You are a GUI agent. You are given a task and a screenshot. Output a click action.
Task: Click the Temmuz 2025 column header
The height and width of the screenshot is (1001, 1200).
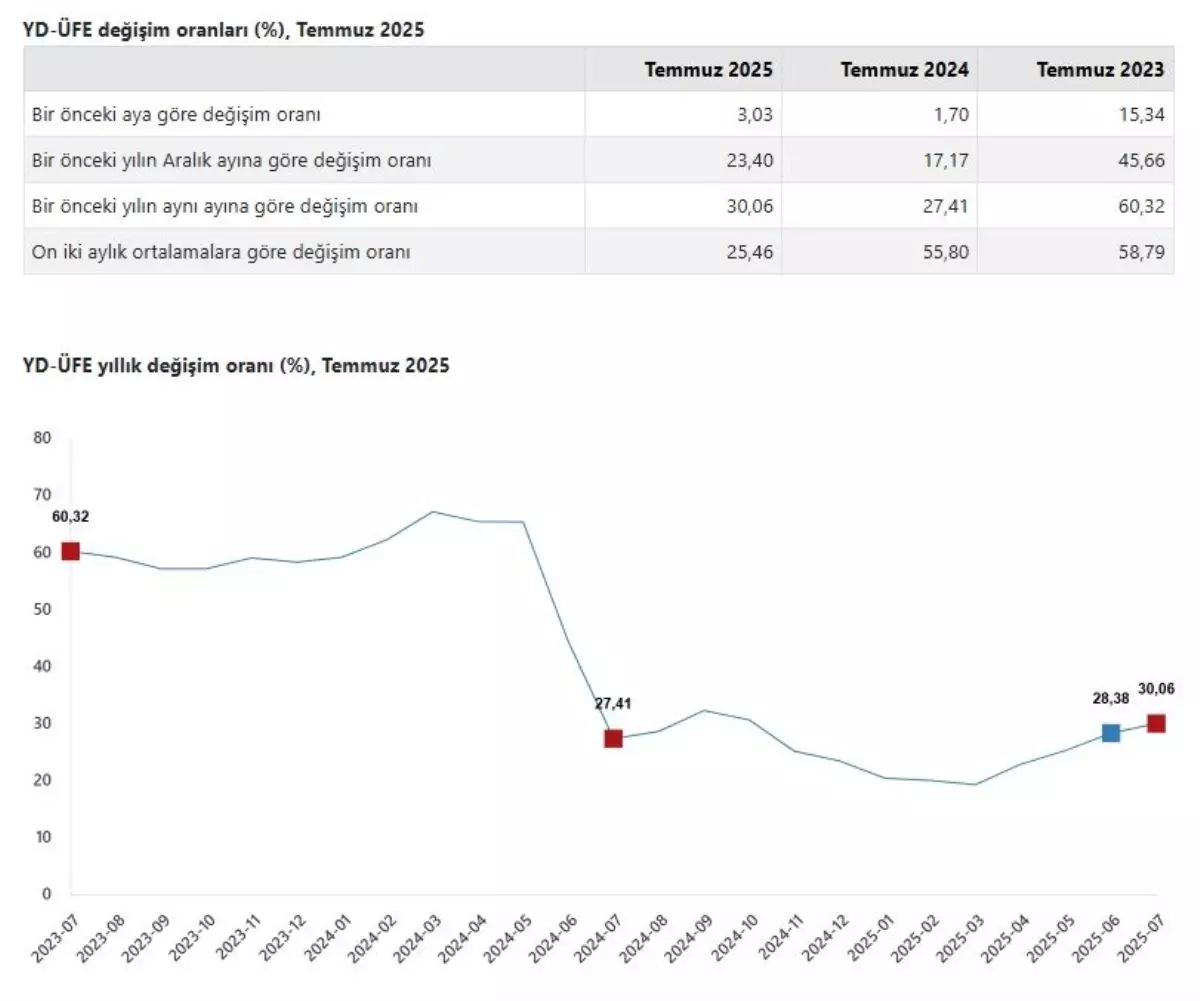point(708,70)
